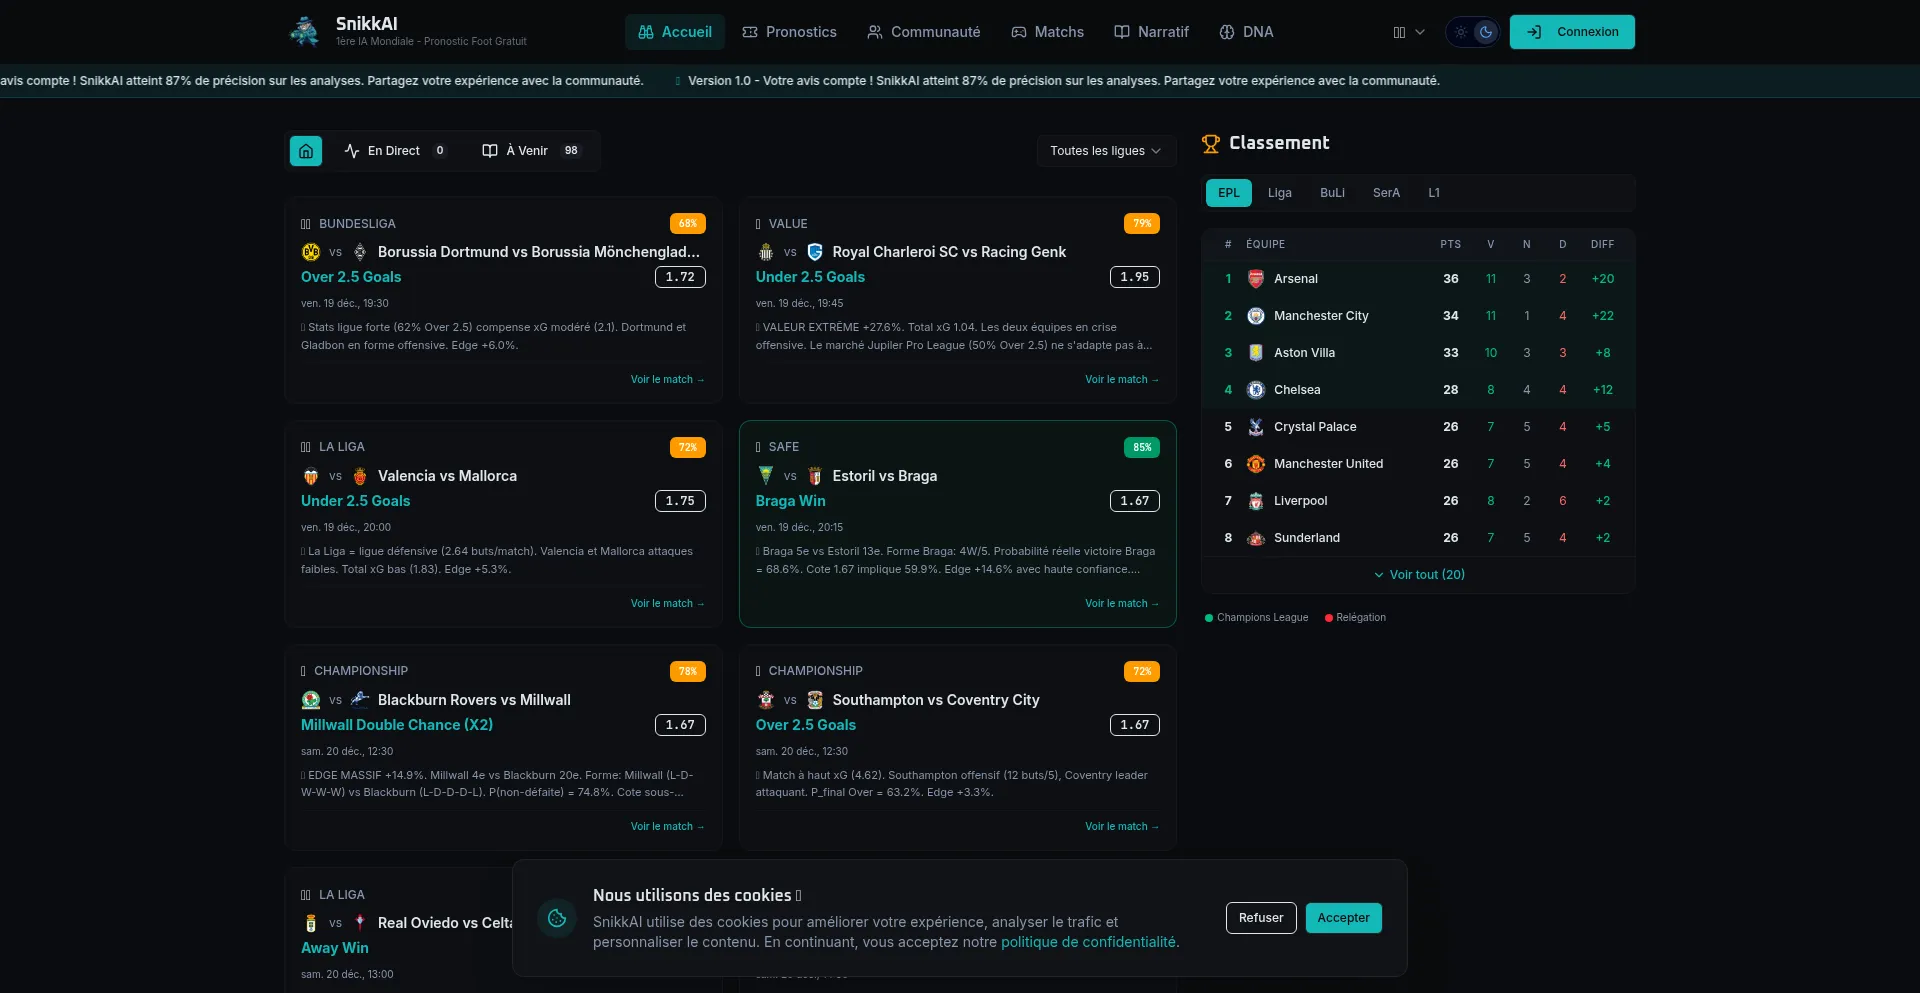Click the Chelsea club crest
This screenshot has width=1920, height=993.
coord(1256,390)
